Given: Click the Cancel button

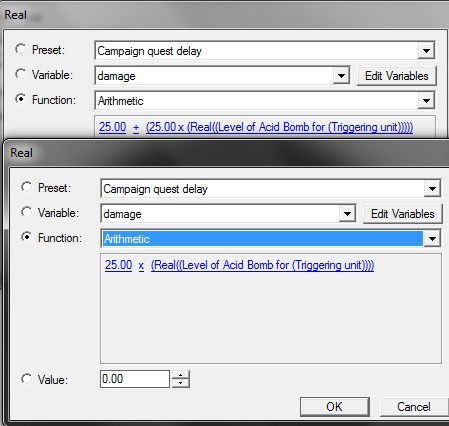Looking at the screenshot, I should tap(414, 407).
